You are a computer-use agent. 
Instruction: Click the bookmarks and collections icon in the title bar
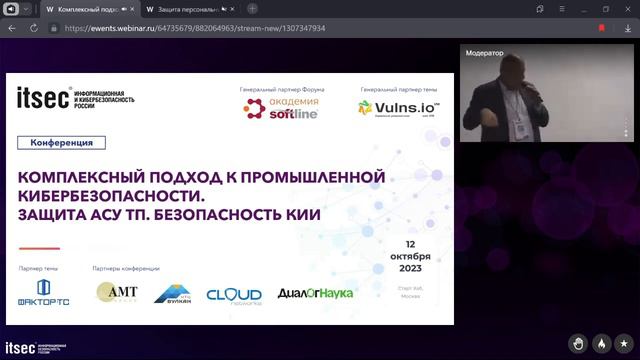point(540,9)
